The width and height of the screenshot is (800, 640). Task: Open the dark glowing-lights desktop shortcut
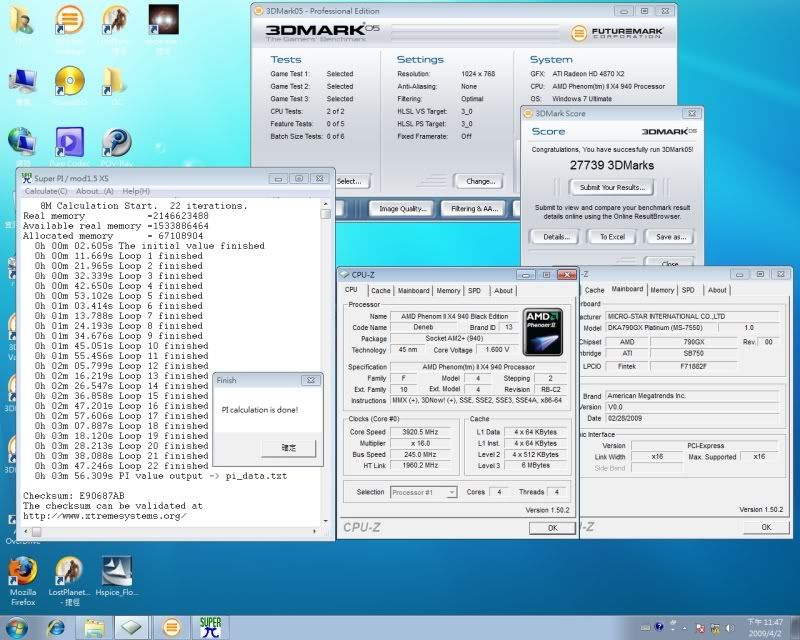pyautogui.click(x=163, y=19)
